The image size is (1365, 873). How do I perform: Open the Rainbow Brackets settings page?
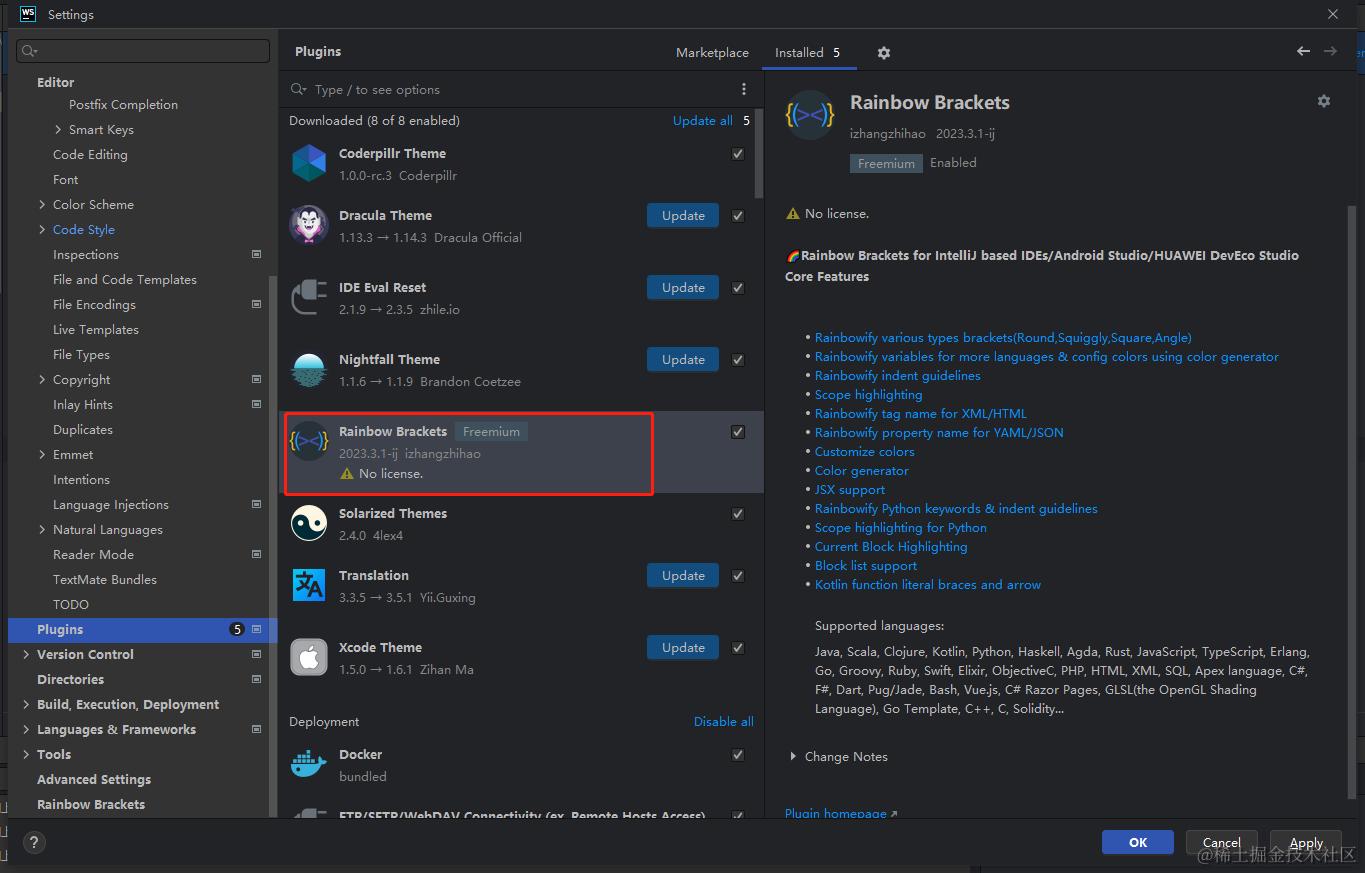click(x=91, y=804)
